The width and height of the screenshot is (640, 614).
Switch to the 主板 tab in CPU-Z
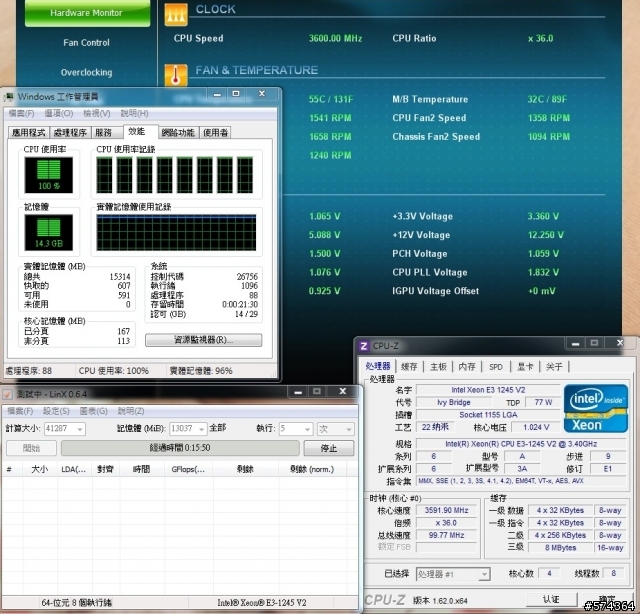[438, 367]
